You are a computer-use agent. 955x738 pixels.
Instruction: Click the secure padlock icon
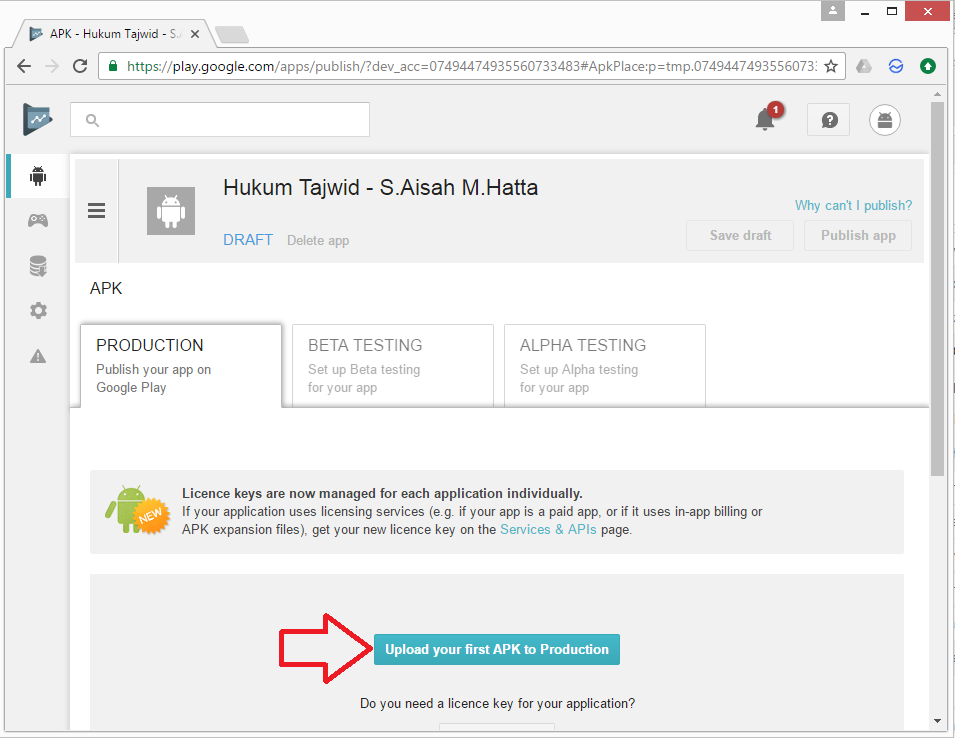point(113,66)
